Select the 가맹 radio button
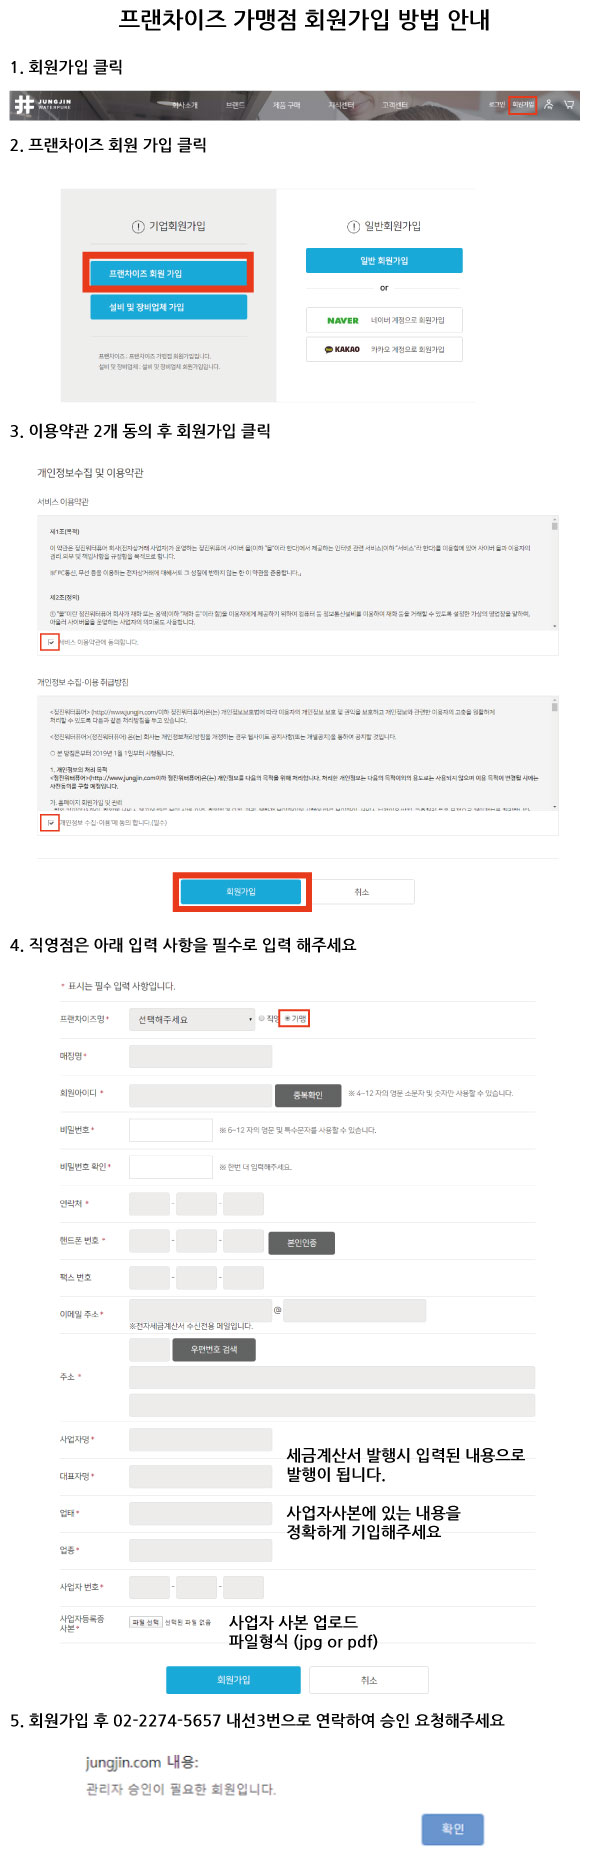 tap(287, 1018)
